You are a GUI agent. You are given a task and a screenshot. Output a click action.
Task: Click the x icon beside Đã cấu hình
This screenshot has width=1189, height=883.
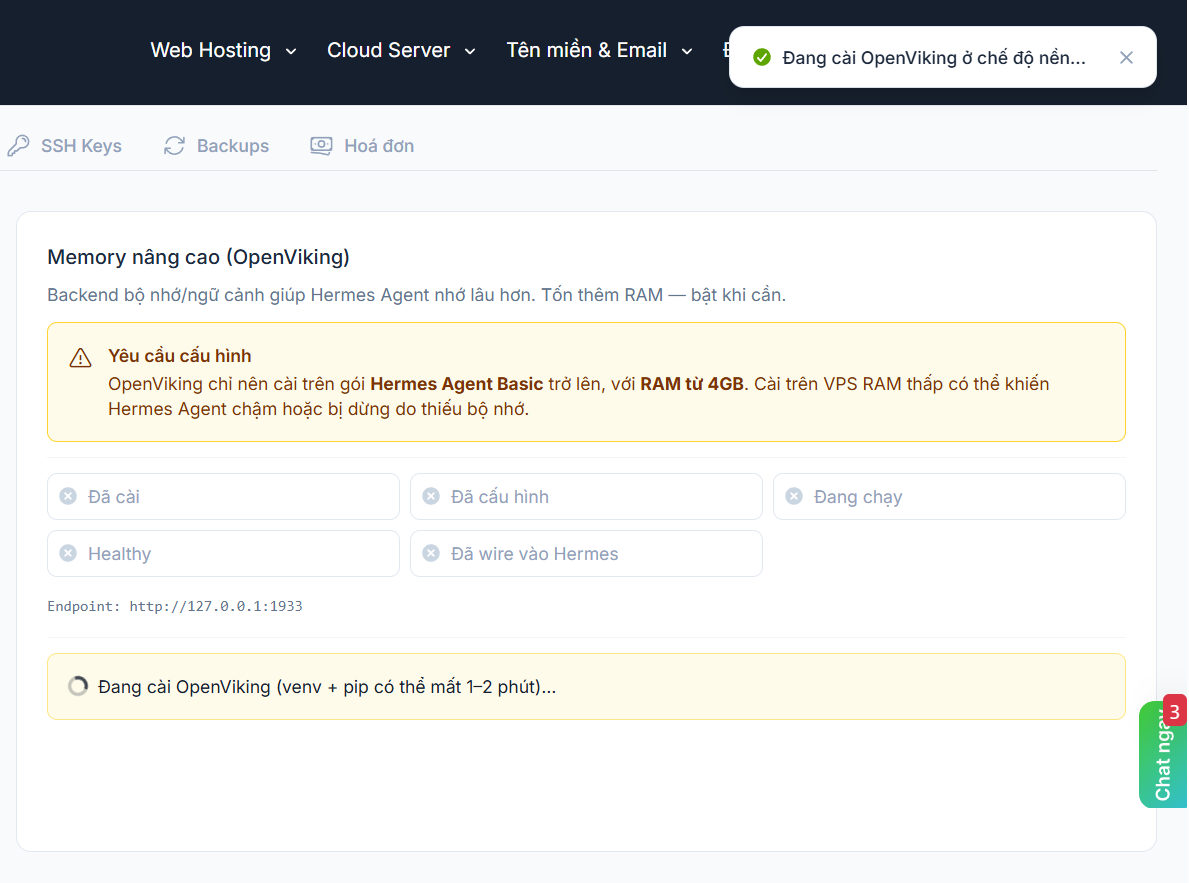[431, 496]
